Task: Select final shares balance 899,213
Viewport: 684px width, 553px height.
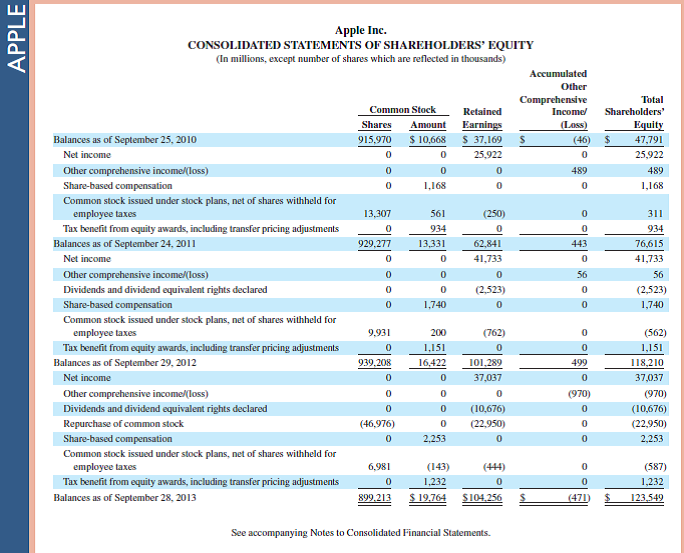Action: (375, 498)
